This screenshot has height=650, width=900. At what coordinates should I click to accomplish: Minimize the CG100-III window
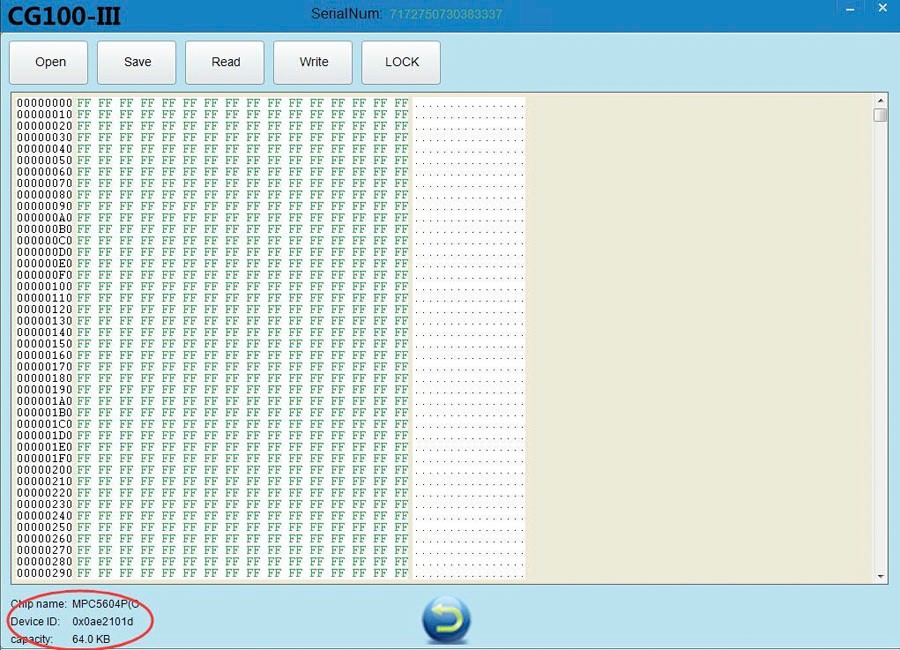pos(851,8)
